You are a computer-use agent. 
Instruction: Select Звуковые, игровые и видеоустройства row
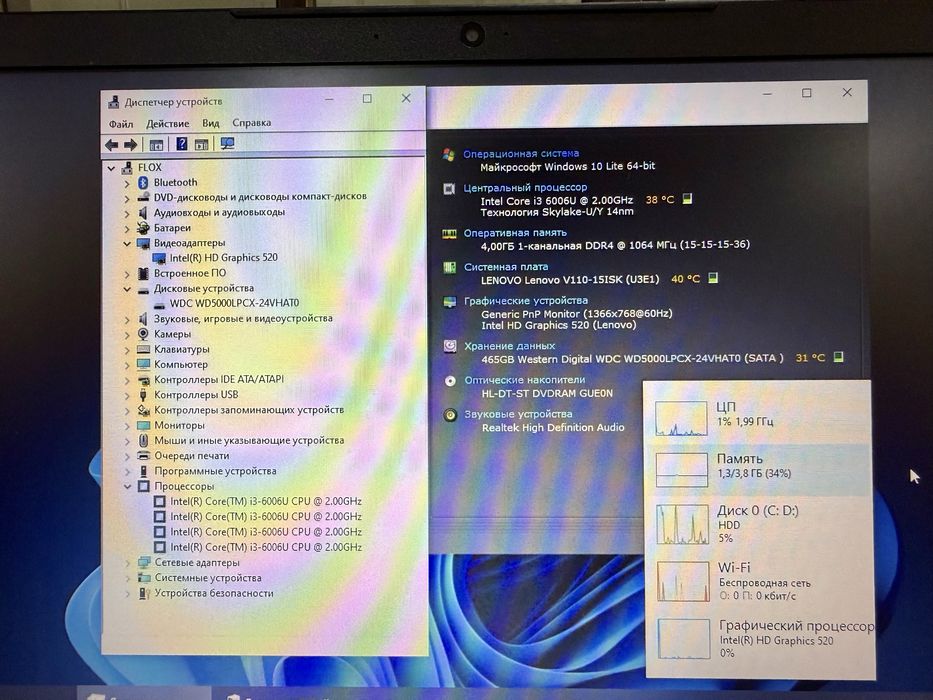243,318
